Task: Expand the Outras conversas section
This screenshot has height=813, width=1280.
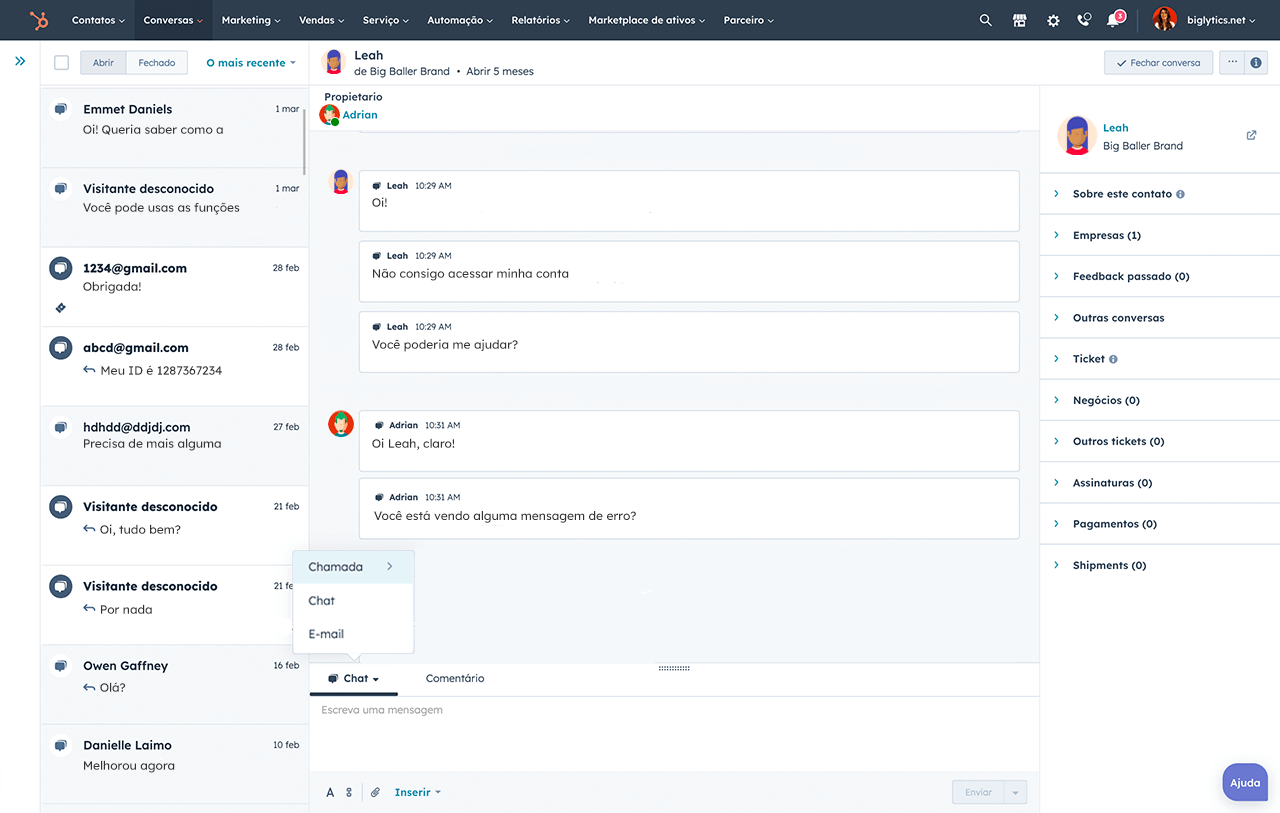Action: [1160, 318]
